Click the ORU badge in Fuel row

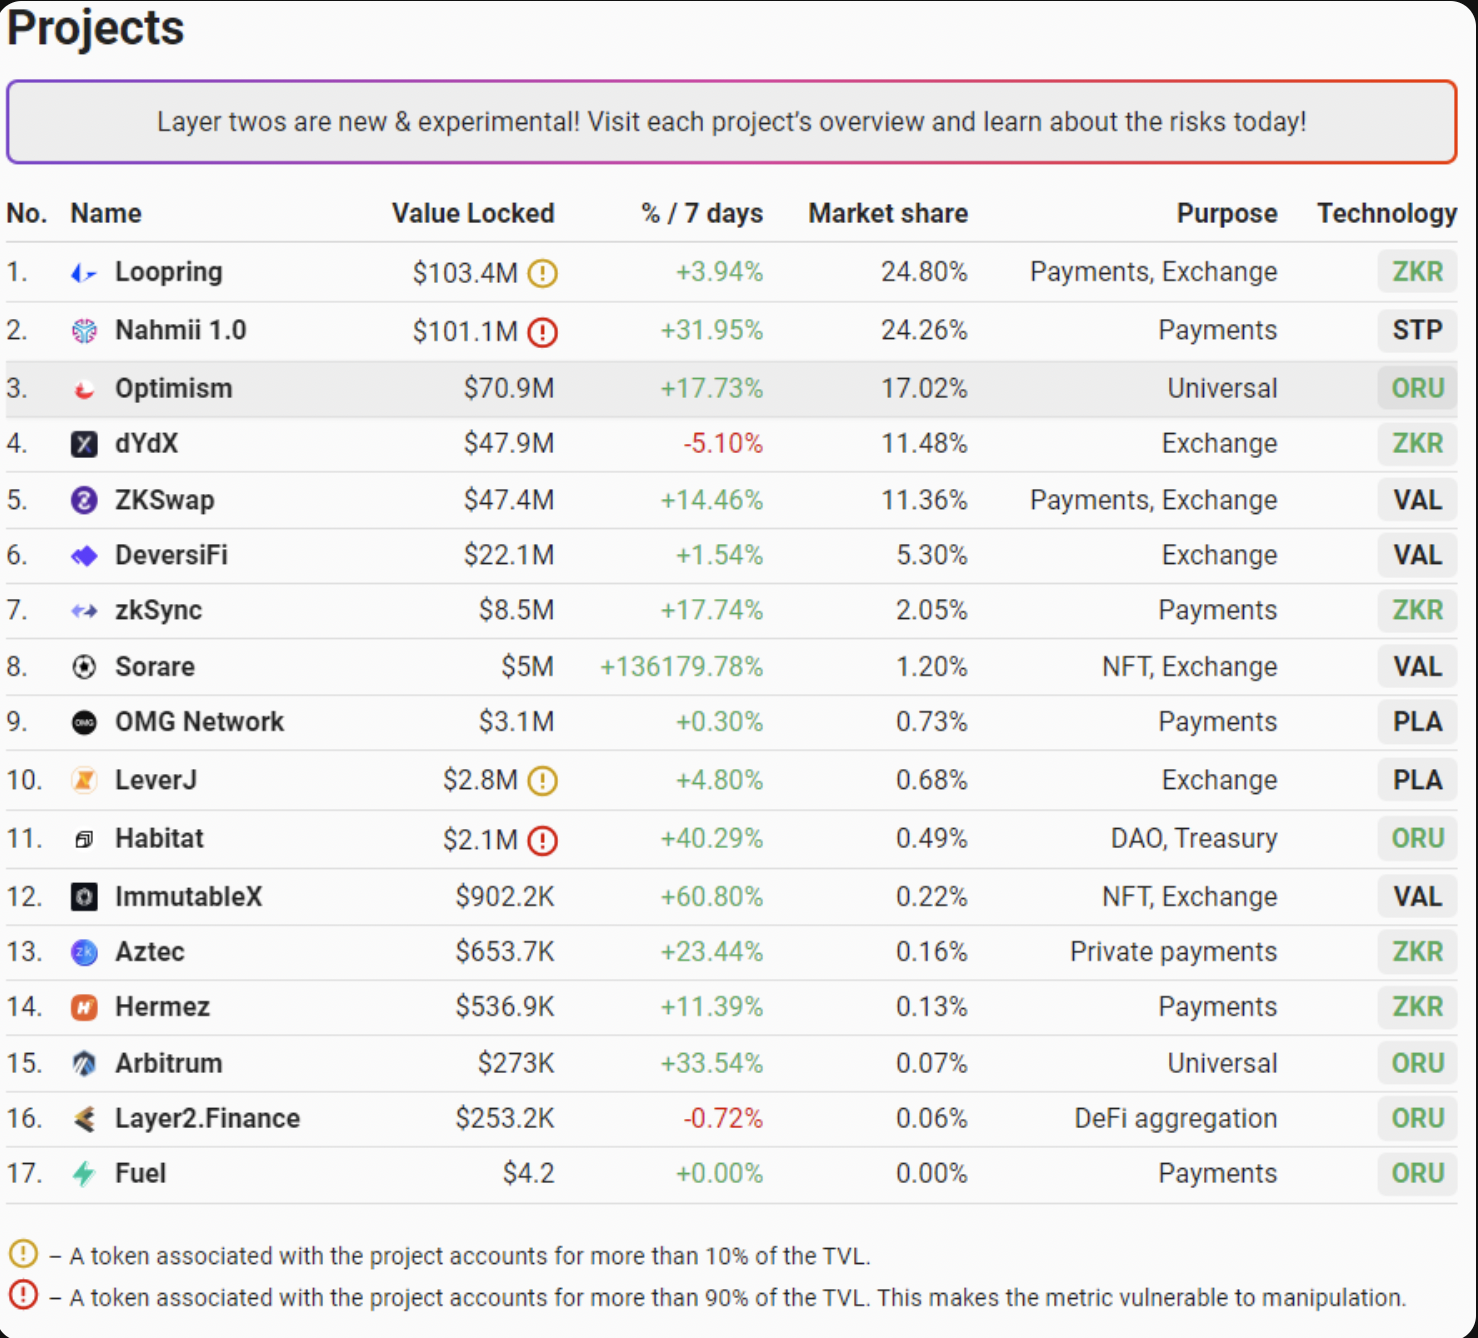1417,1173
